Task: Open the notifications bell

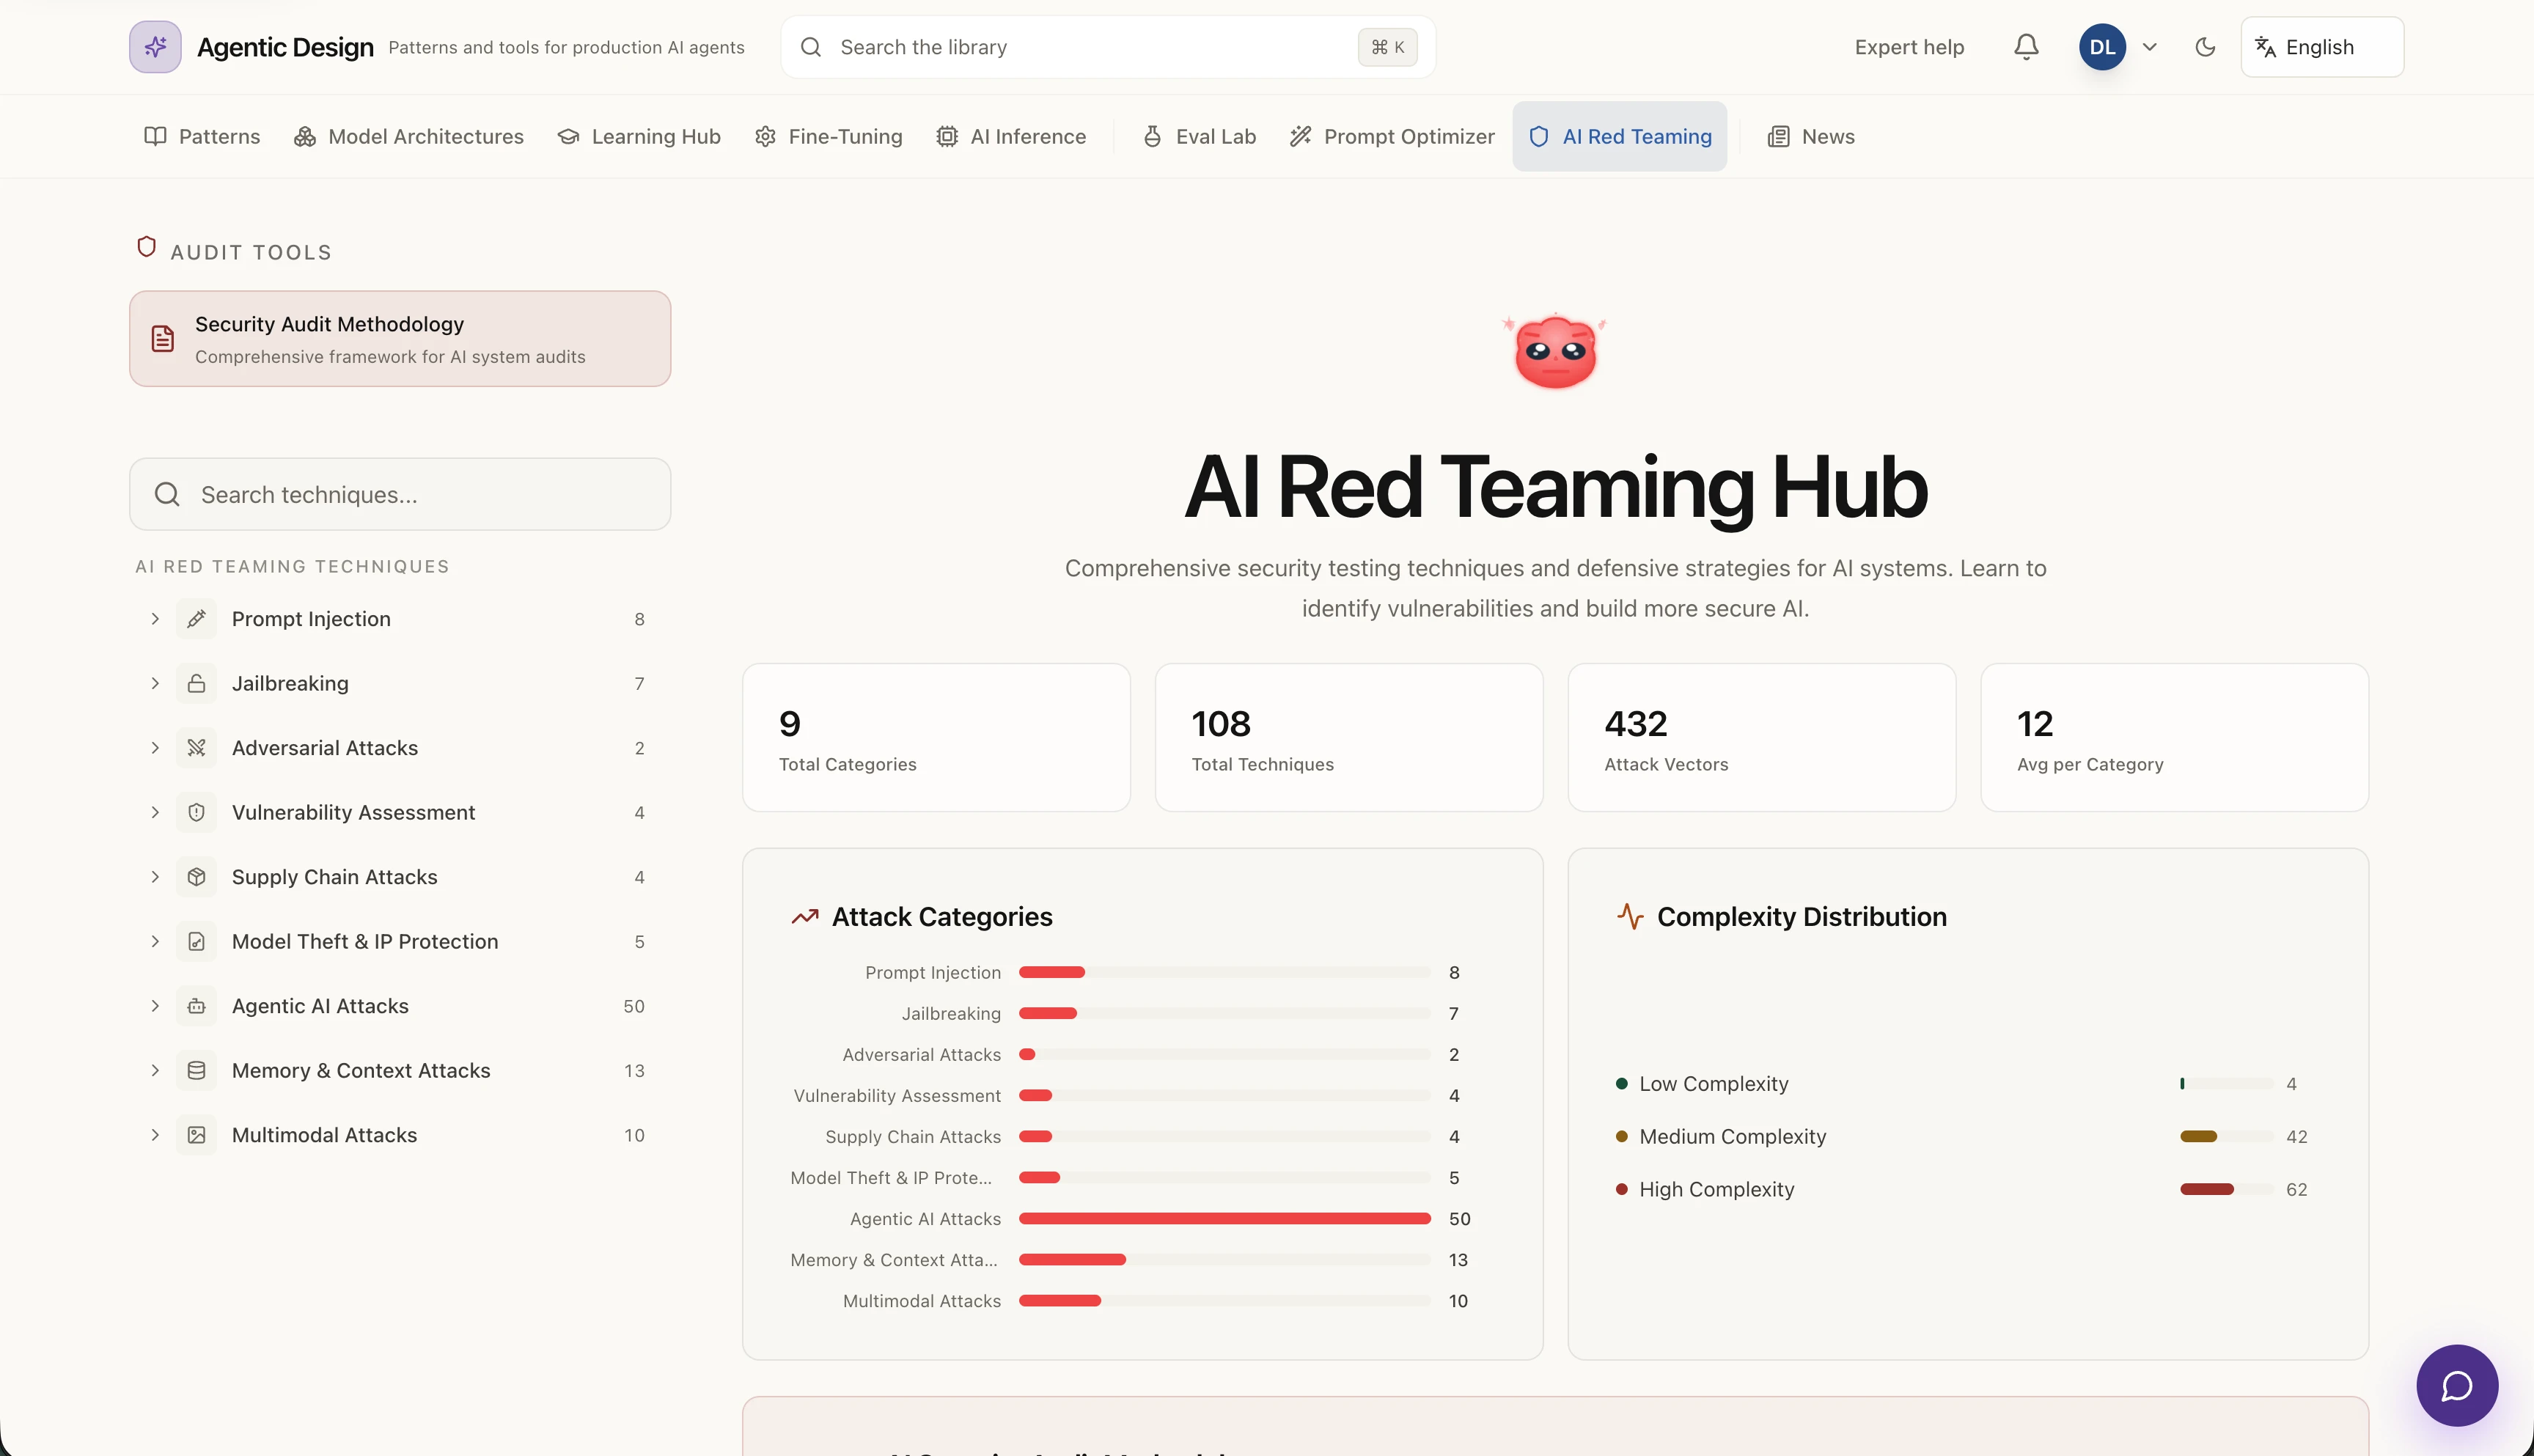Action: (2026, 47)
